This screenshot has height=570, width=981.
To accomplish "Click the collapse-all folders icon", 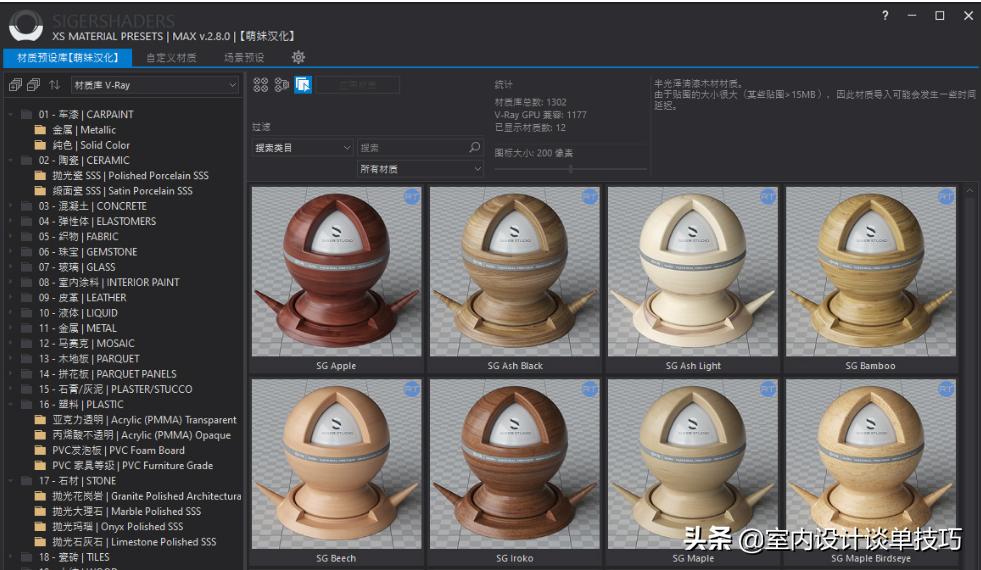I will tap(34, 84).
